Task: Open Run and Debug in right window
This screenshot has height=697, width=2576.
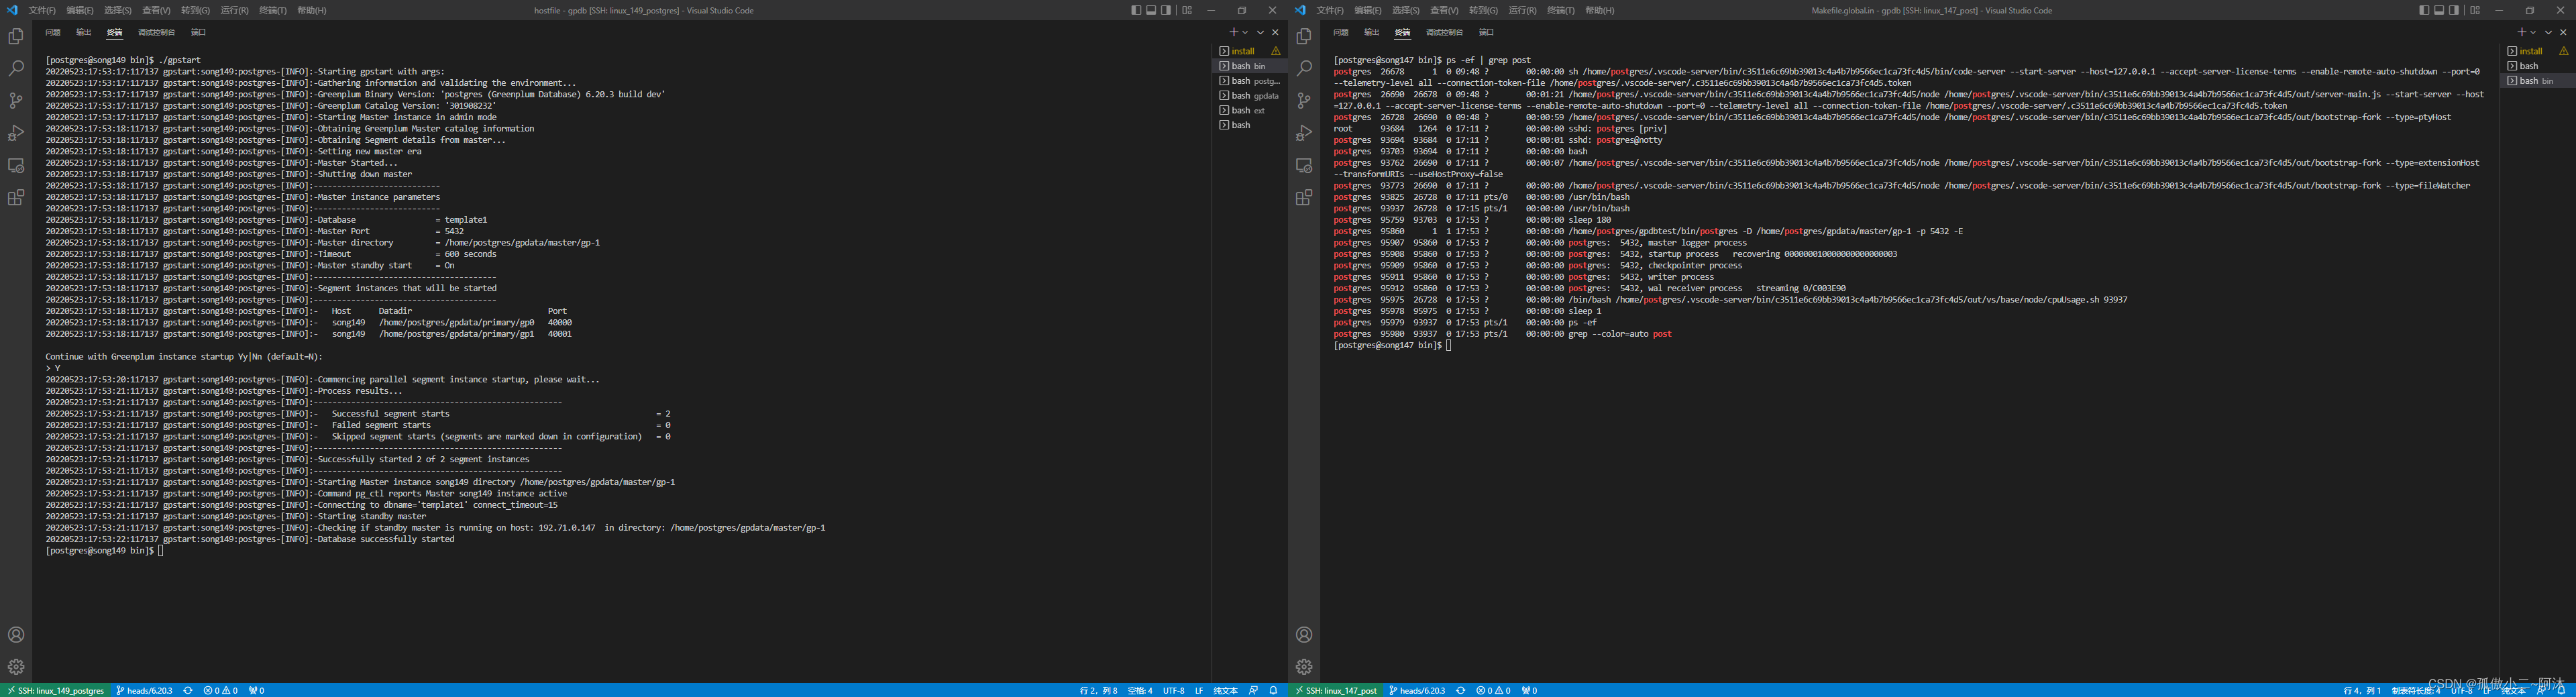Action: click(1304, 133)
